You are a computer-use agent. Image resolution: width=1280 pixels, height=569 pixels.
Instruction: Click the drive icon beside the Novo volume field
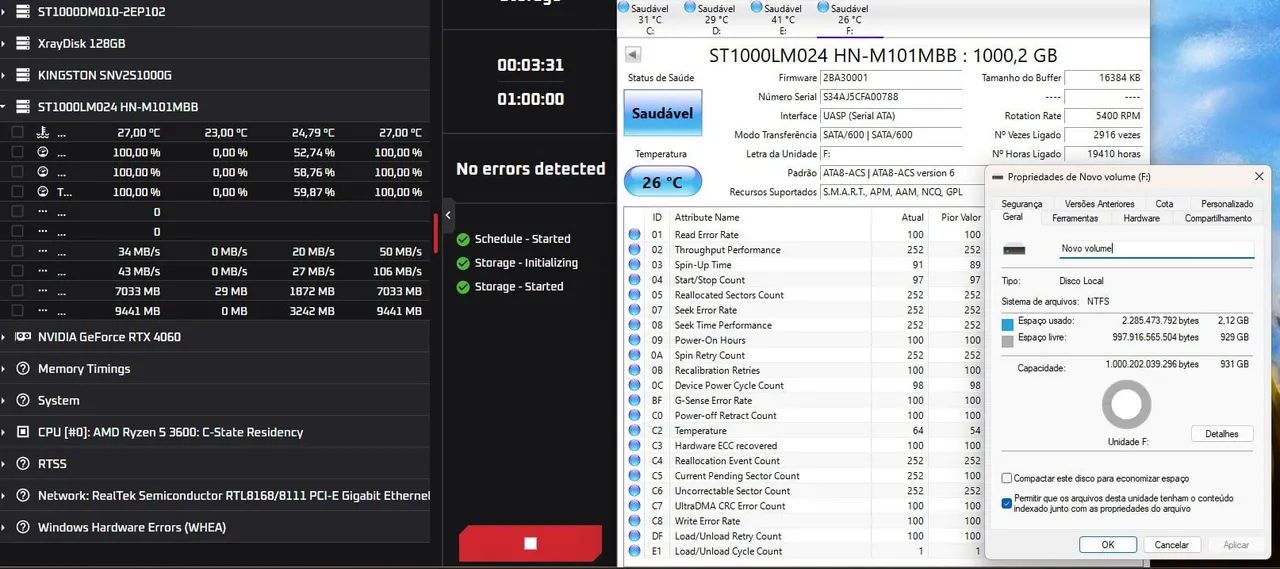coord(1014,249)
